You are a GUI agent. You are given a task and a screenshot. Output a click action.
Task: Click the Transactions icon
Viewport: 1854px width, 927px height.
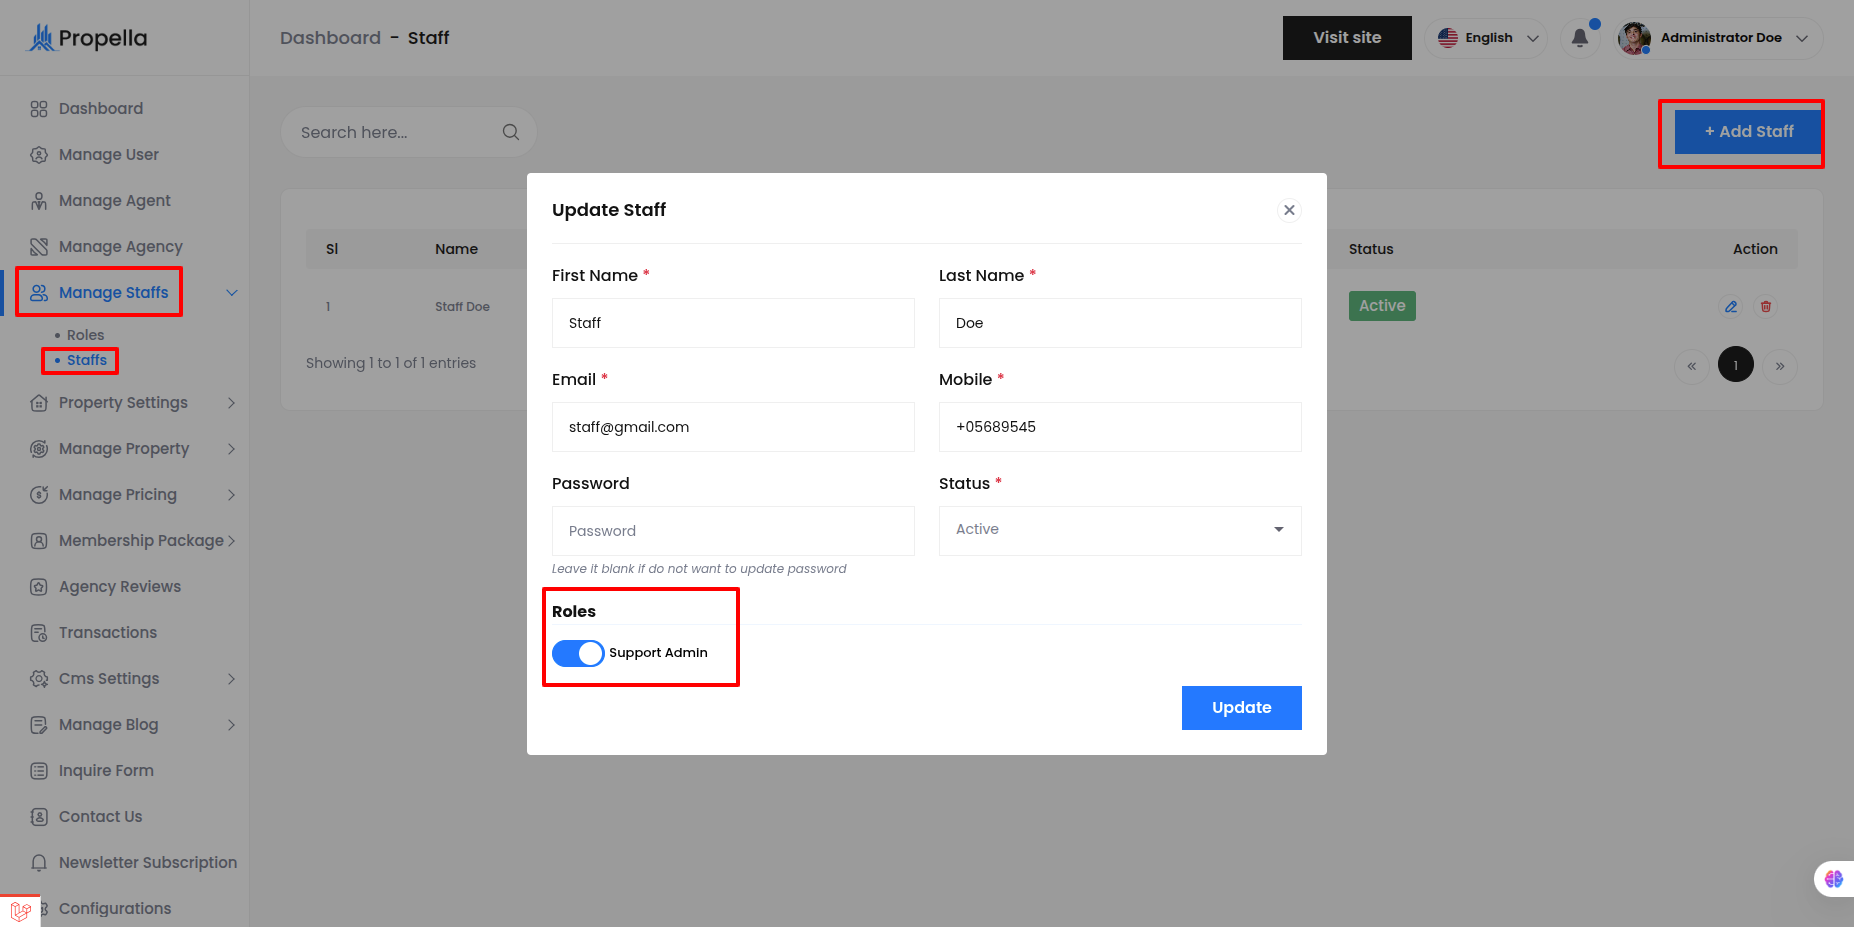point(39,633)
